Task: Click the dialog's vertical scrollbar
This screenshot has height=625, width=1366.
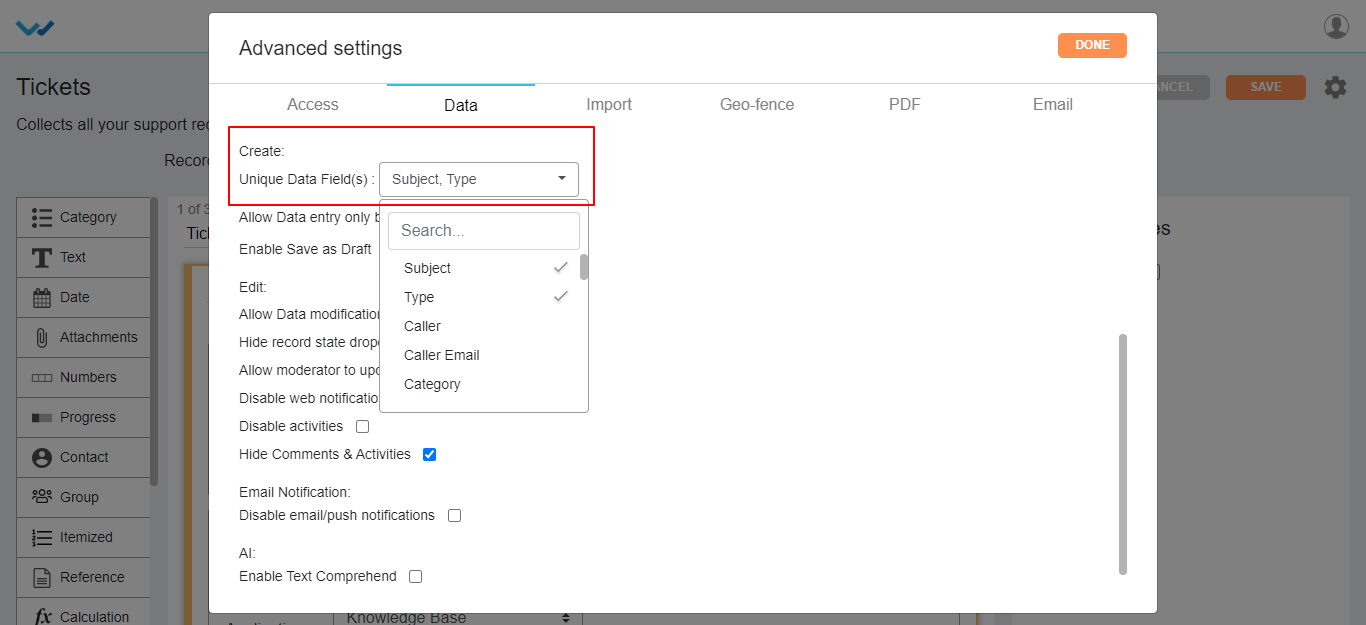Action: [1123, 454]
